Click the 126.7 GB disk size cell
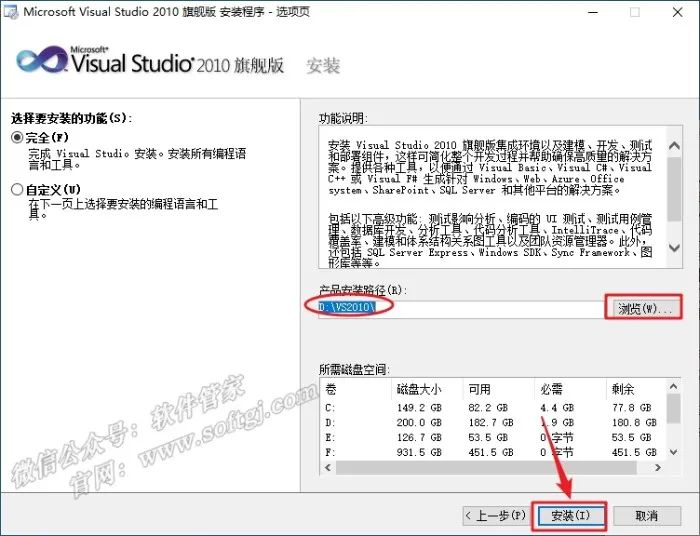This screenshot has height=536, width=700. [x=419, y=437]
